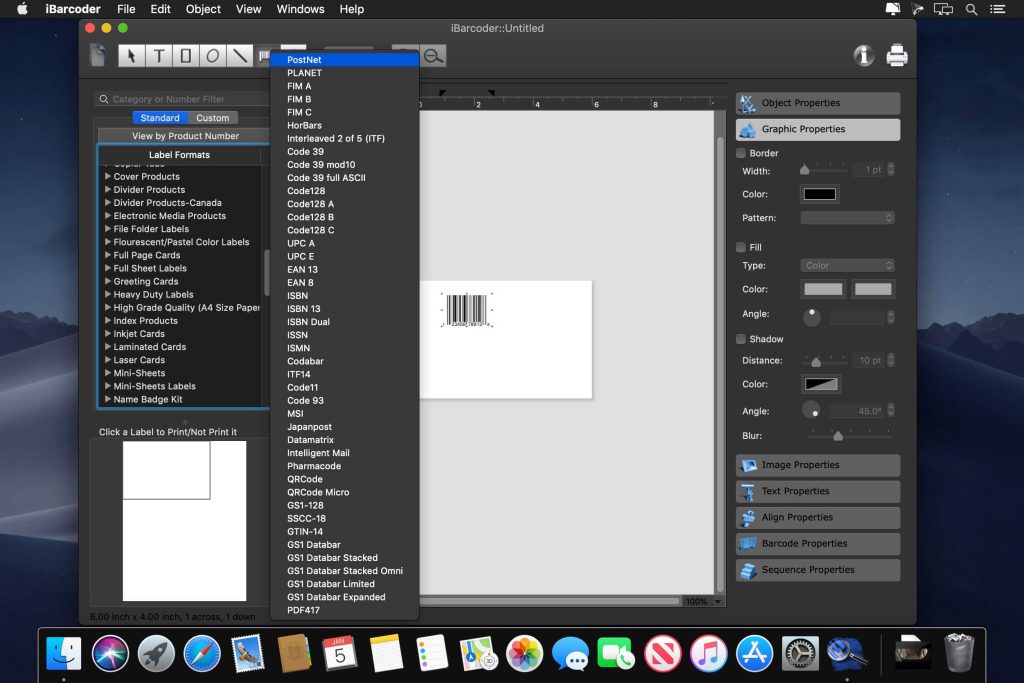Select the rectangle drawing tool
The image size is (1024, 683).
(x=184, y=56)
